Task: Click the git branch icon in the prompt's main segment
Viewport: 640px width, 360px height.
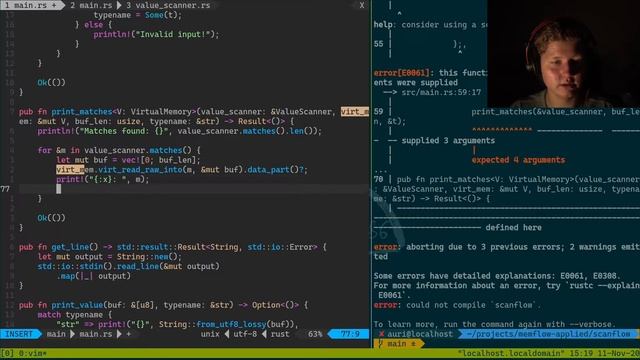Action: [380, 344]
